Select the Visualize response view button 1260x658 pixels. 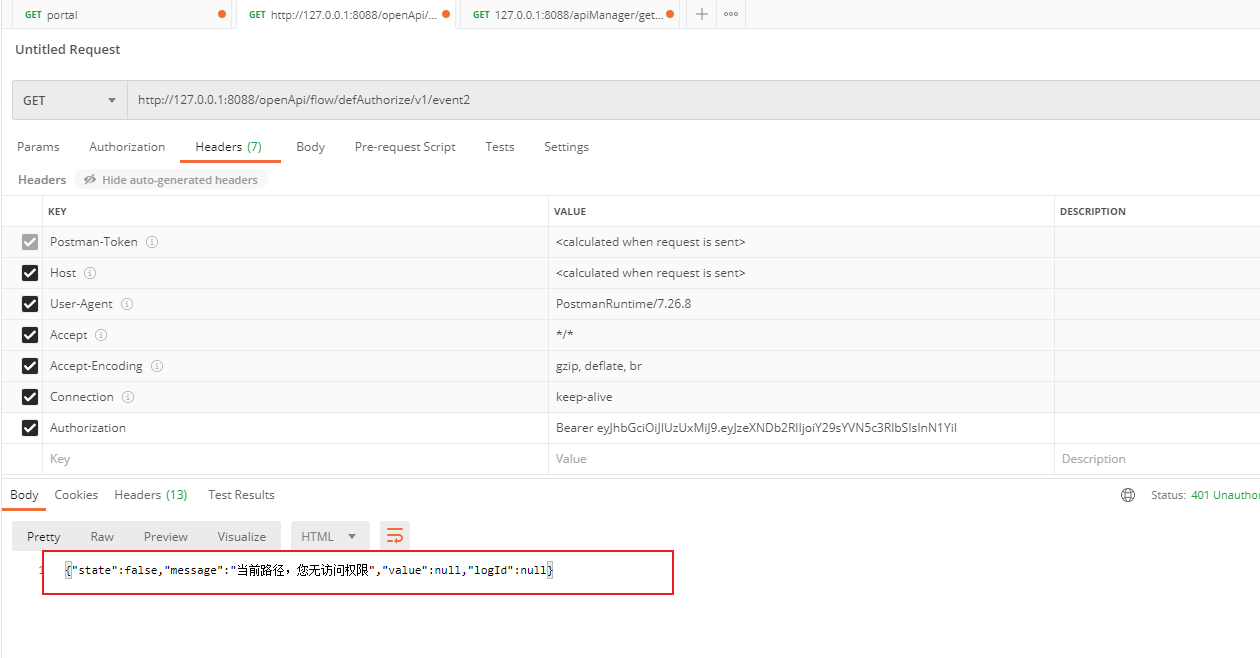[x=241, y=536]
